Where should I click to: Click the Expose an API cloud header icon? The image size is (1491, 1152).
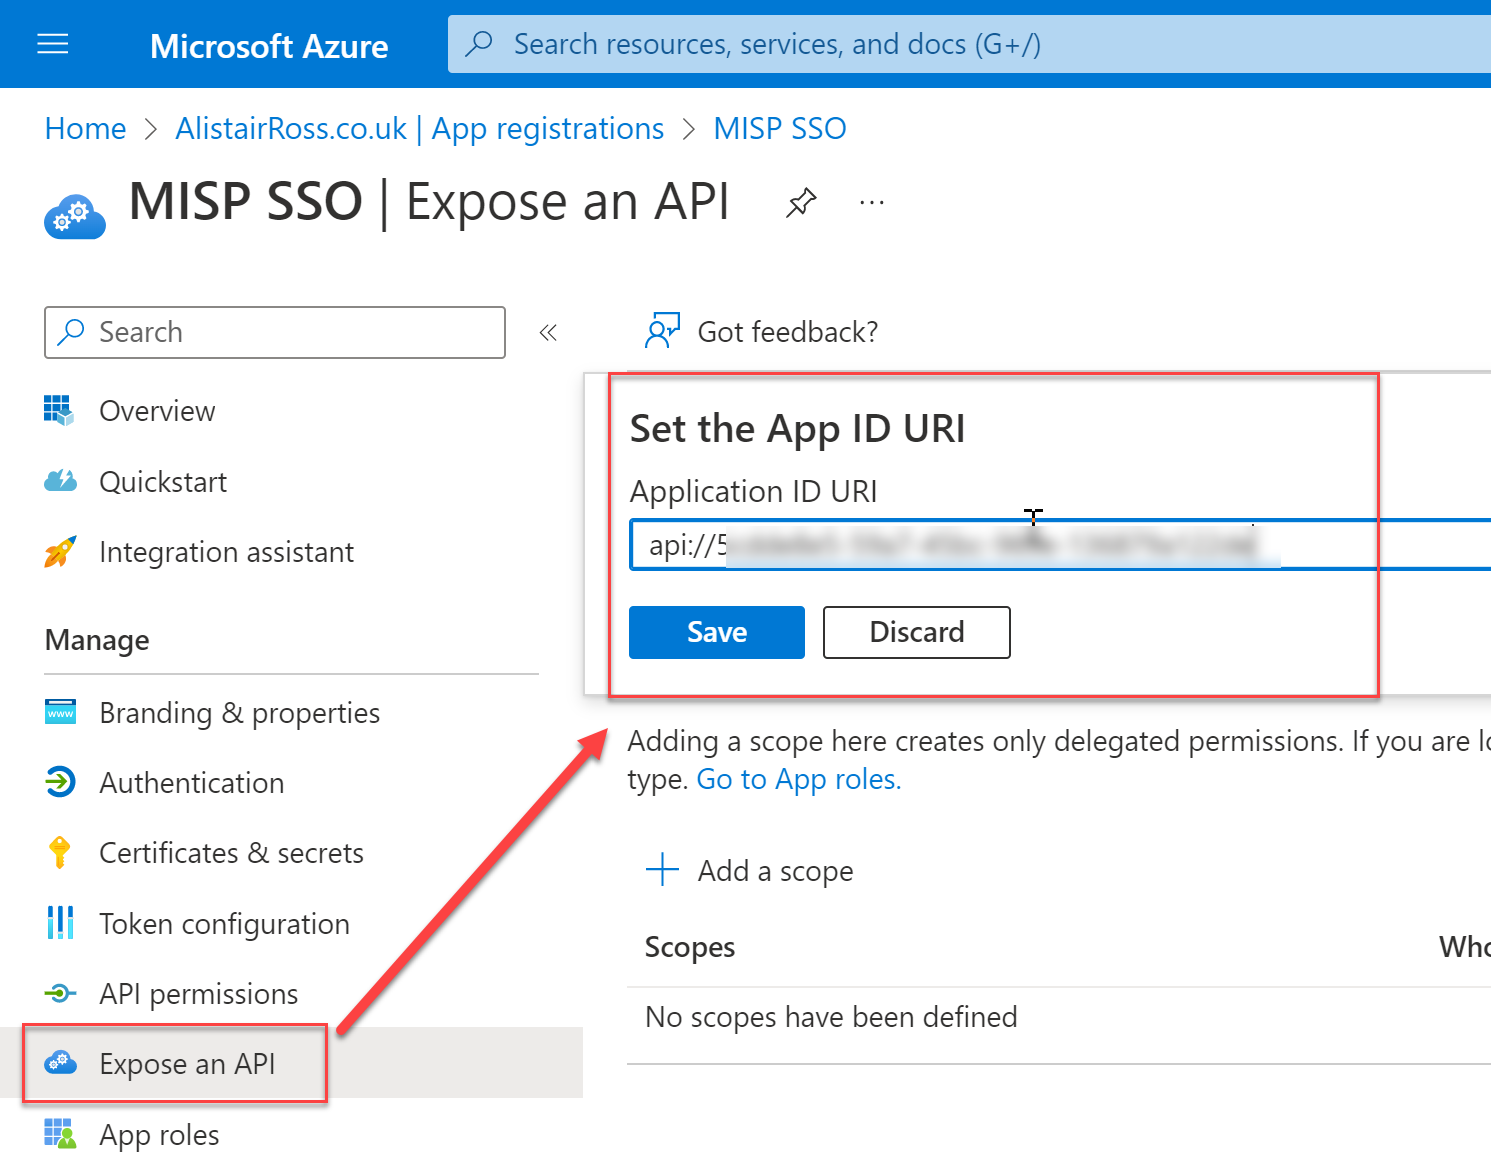(x=75, y=217)
